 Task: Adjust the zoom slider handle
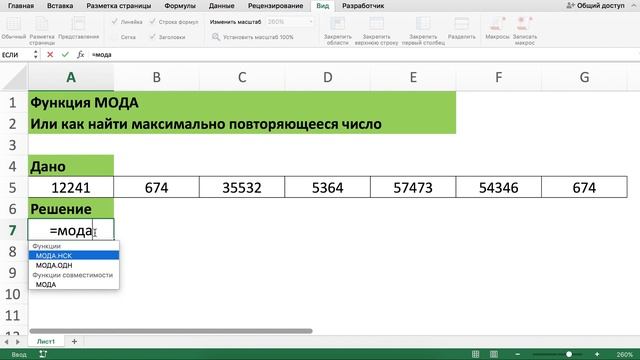(569, 354)
